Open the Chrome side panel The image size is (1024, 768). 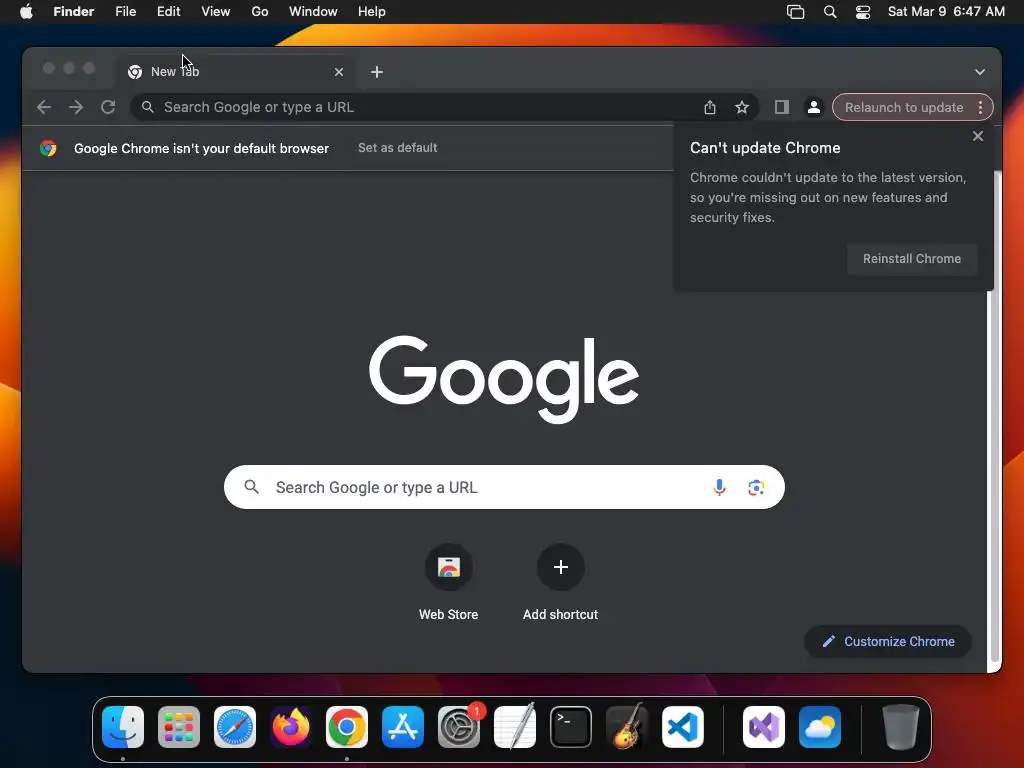pos(782,107)
